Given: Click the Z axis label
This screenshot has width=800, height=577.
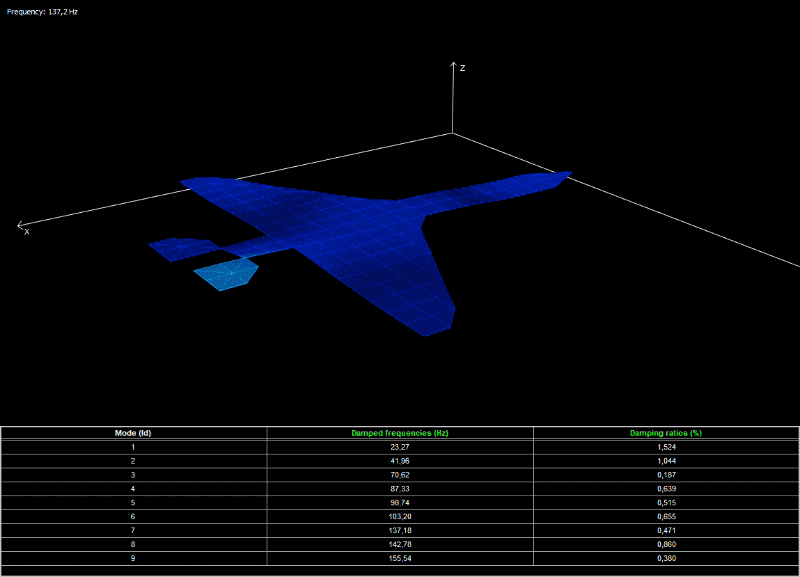Looking at the screenshot, I should coord(463,68).
